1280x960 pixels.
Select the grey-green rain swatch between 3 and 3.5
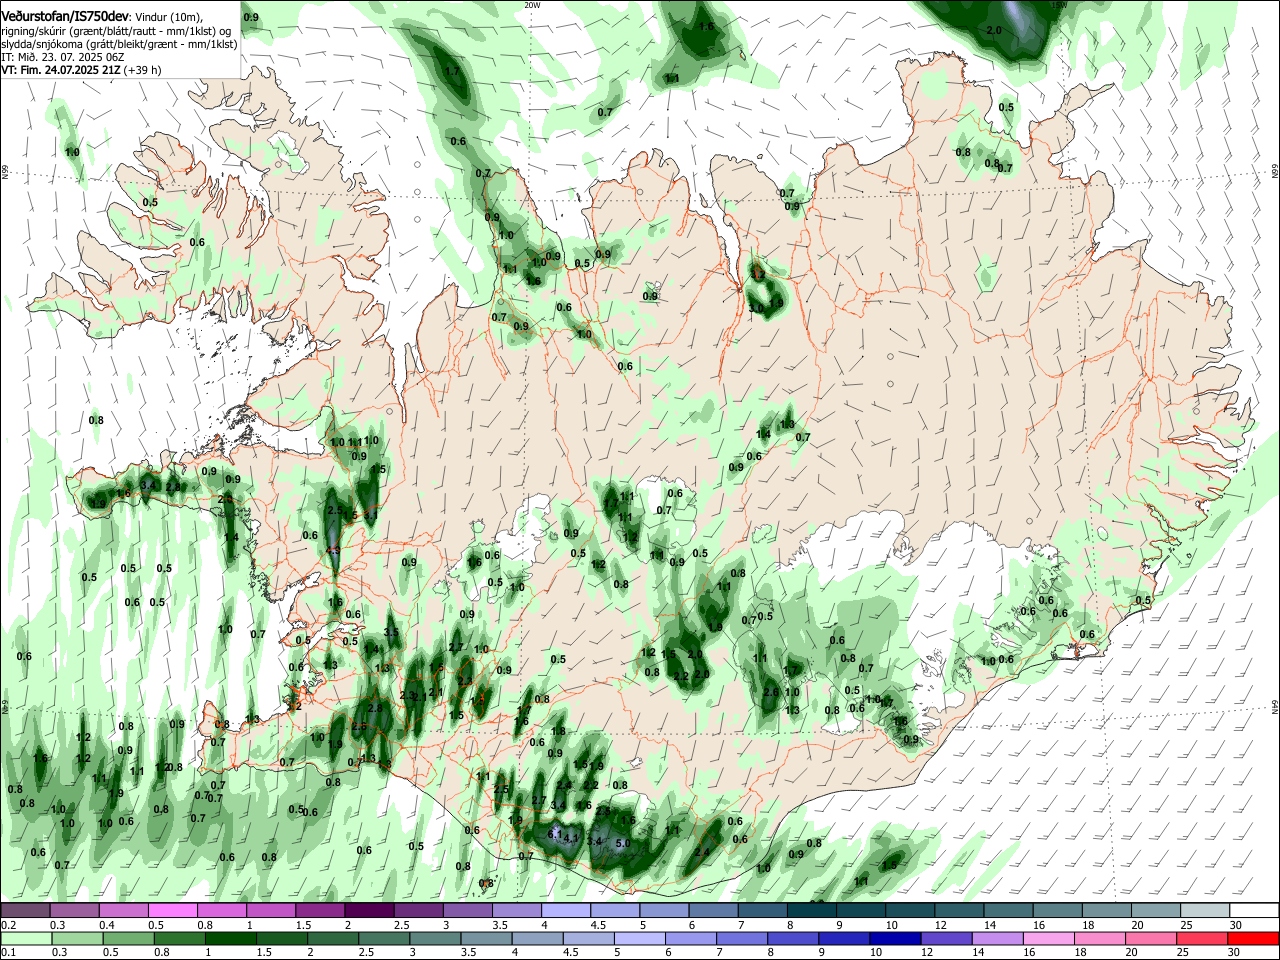[434, 939]
